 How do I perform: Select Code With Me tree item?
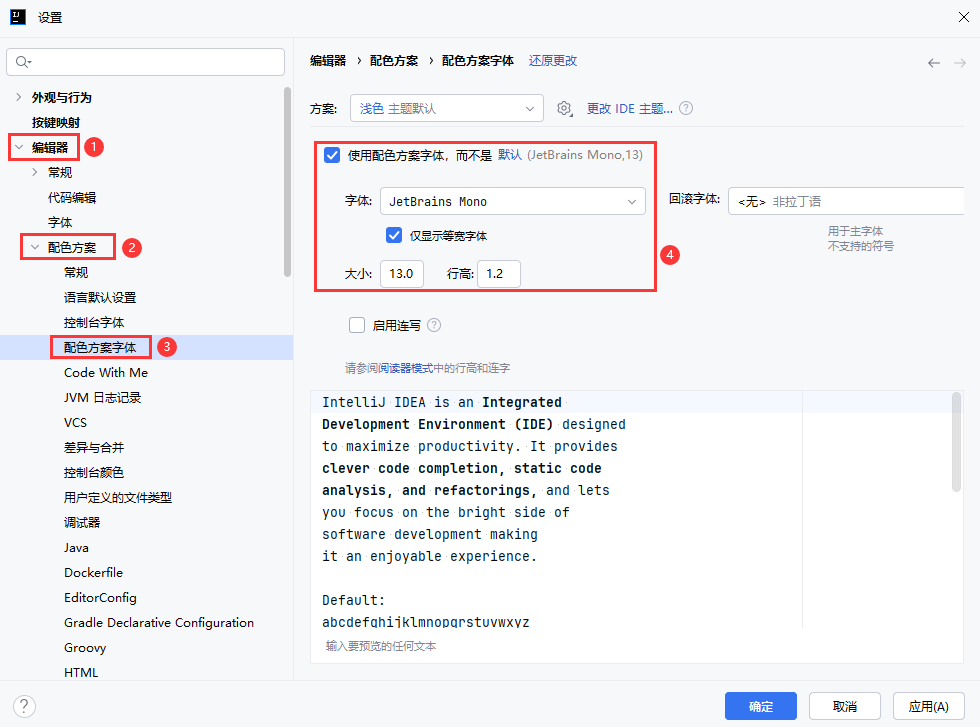[106, 373]
